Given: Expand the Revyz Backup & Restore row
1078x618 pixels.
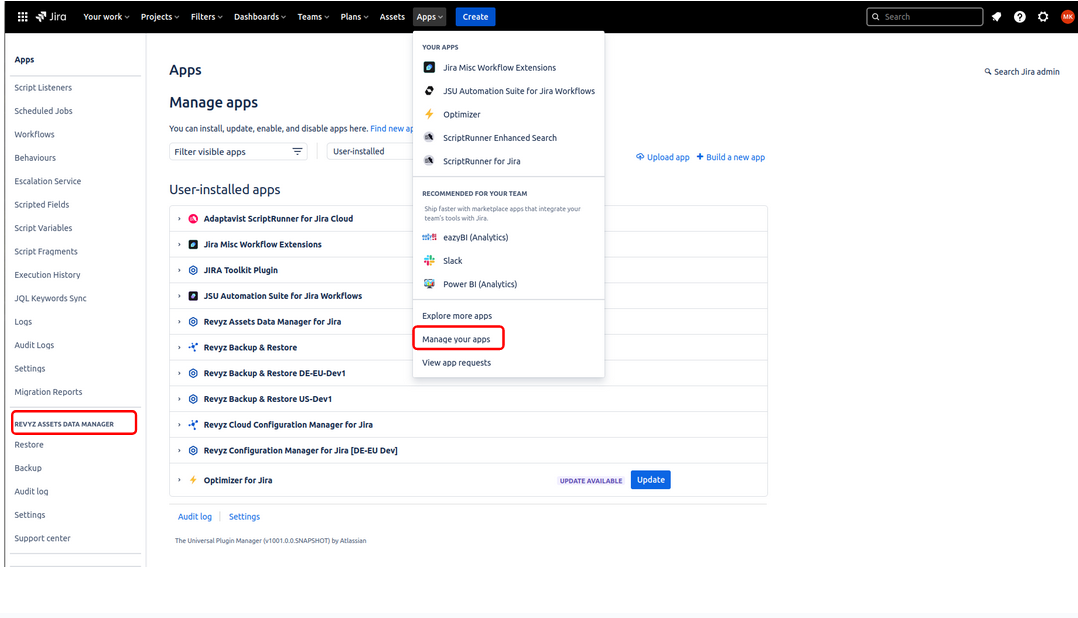Looking at the screenshot, I should coord(179,348).
